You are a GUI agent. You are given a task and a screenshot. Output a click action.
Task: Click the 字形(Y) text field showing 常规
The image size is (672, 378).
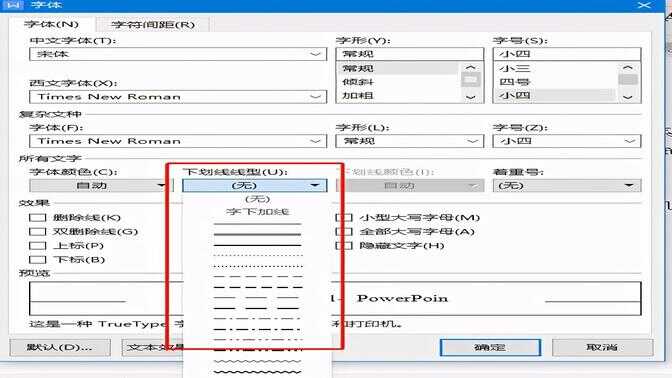(x=409, y=54)
